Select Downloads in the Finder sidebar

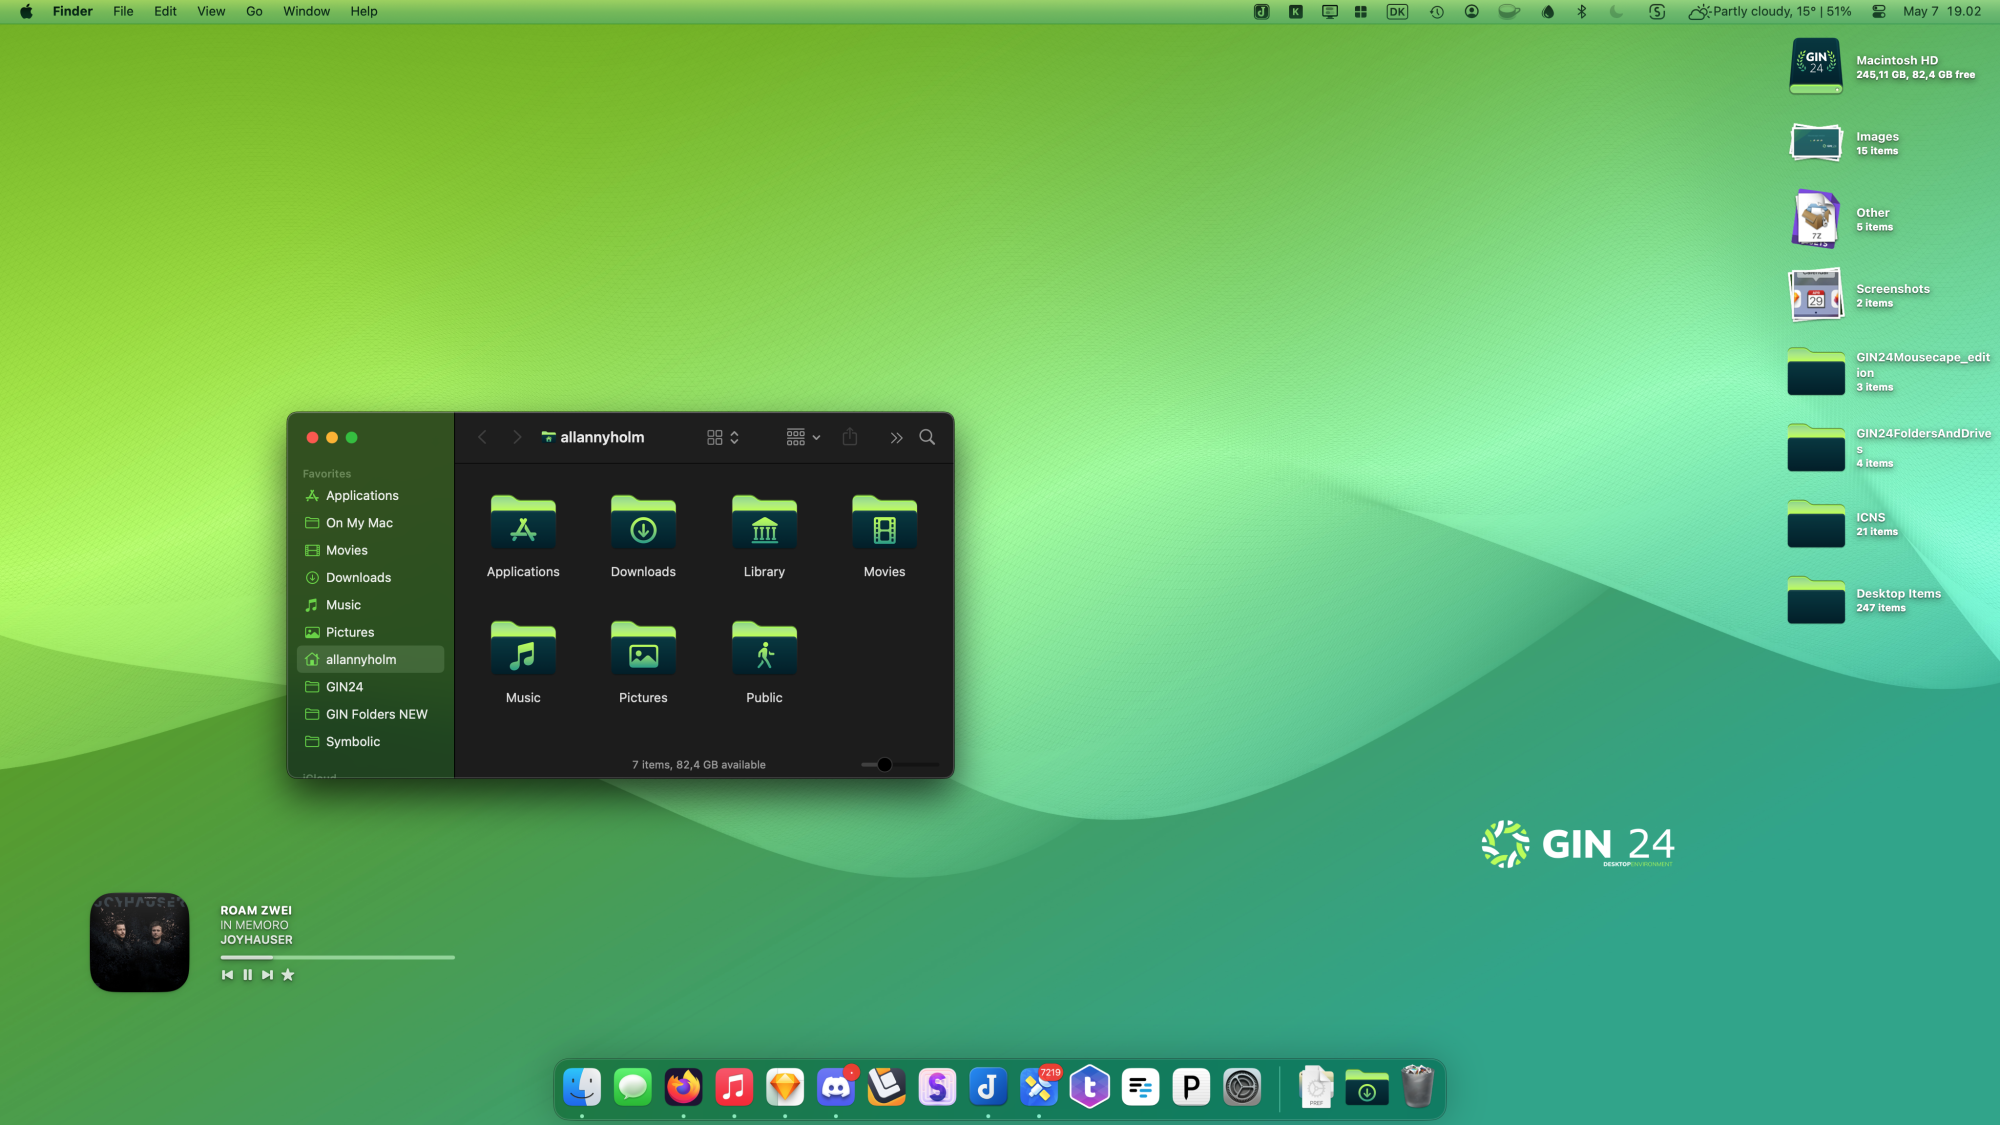tap(358, 578)
